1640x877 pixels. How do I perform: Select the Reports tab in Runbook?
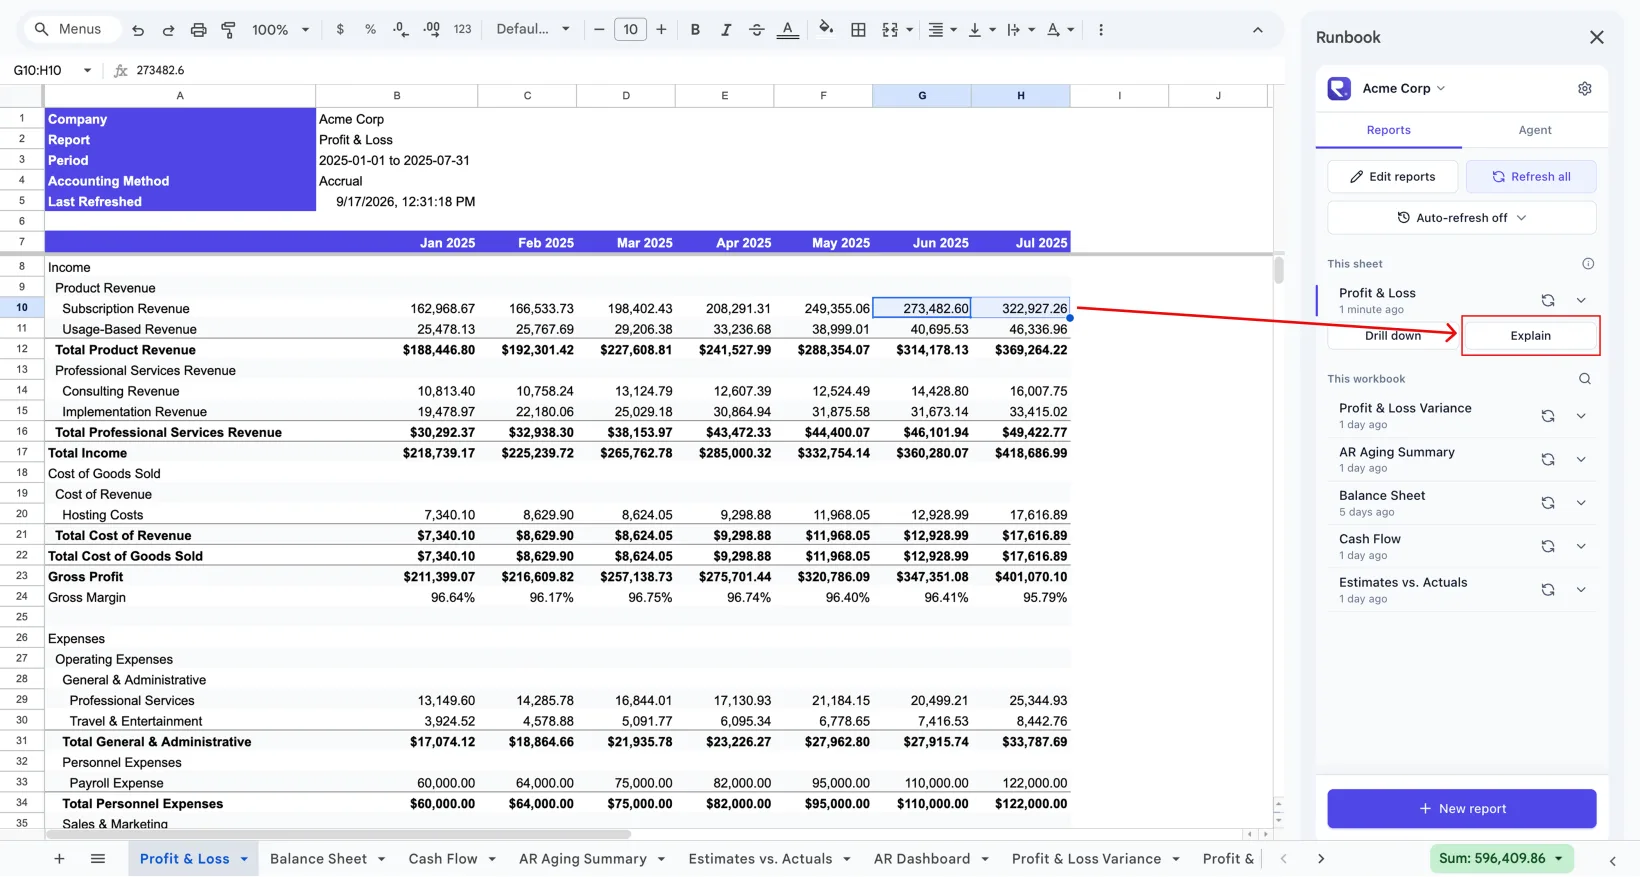point(1389,130)
